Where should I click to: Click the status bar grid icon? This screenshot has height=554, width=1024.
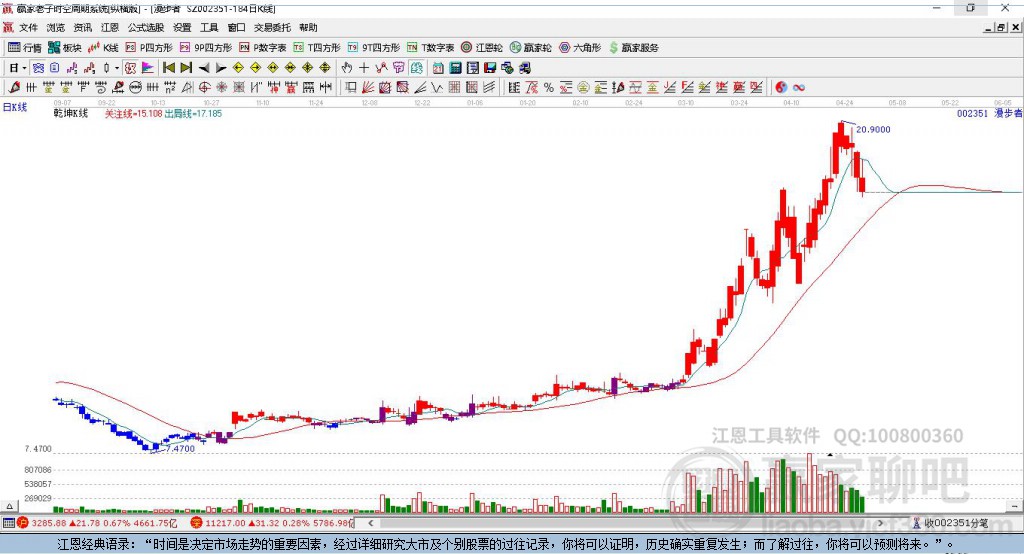[8, 523]
